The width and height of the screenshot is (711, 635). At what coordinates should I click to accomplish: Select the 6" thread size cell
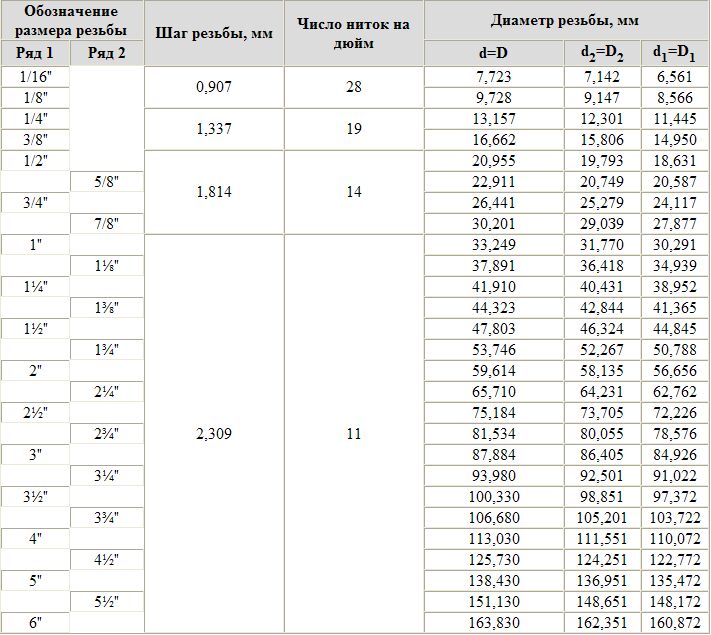coord(35,623)
